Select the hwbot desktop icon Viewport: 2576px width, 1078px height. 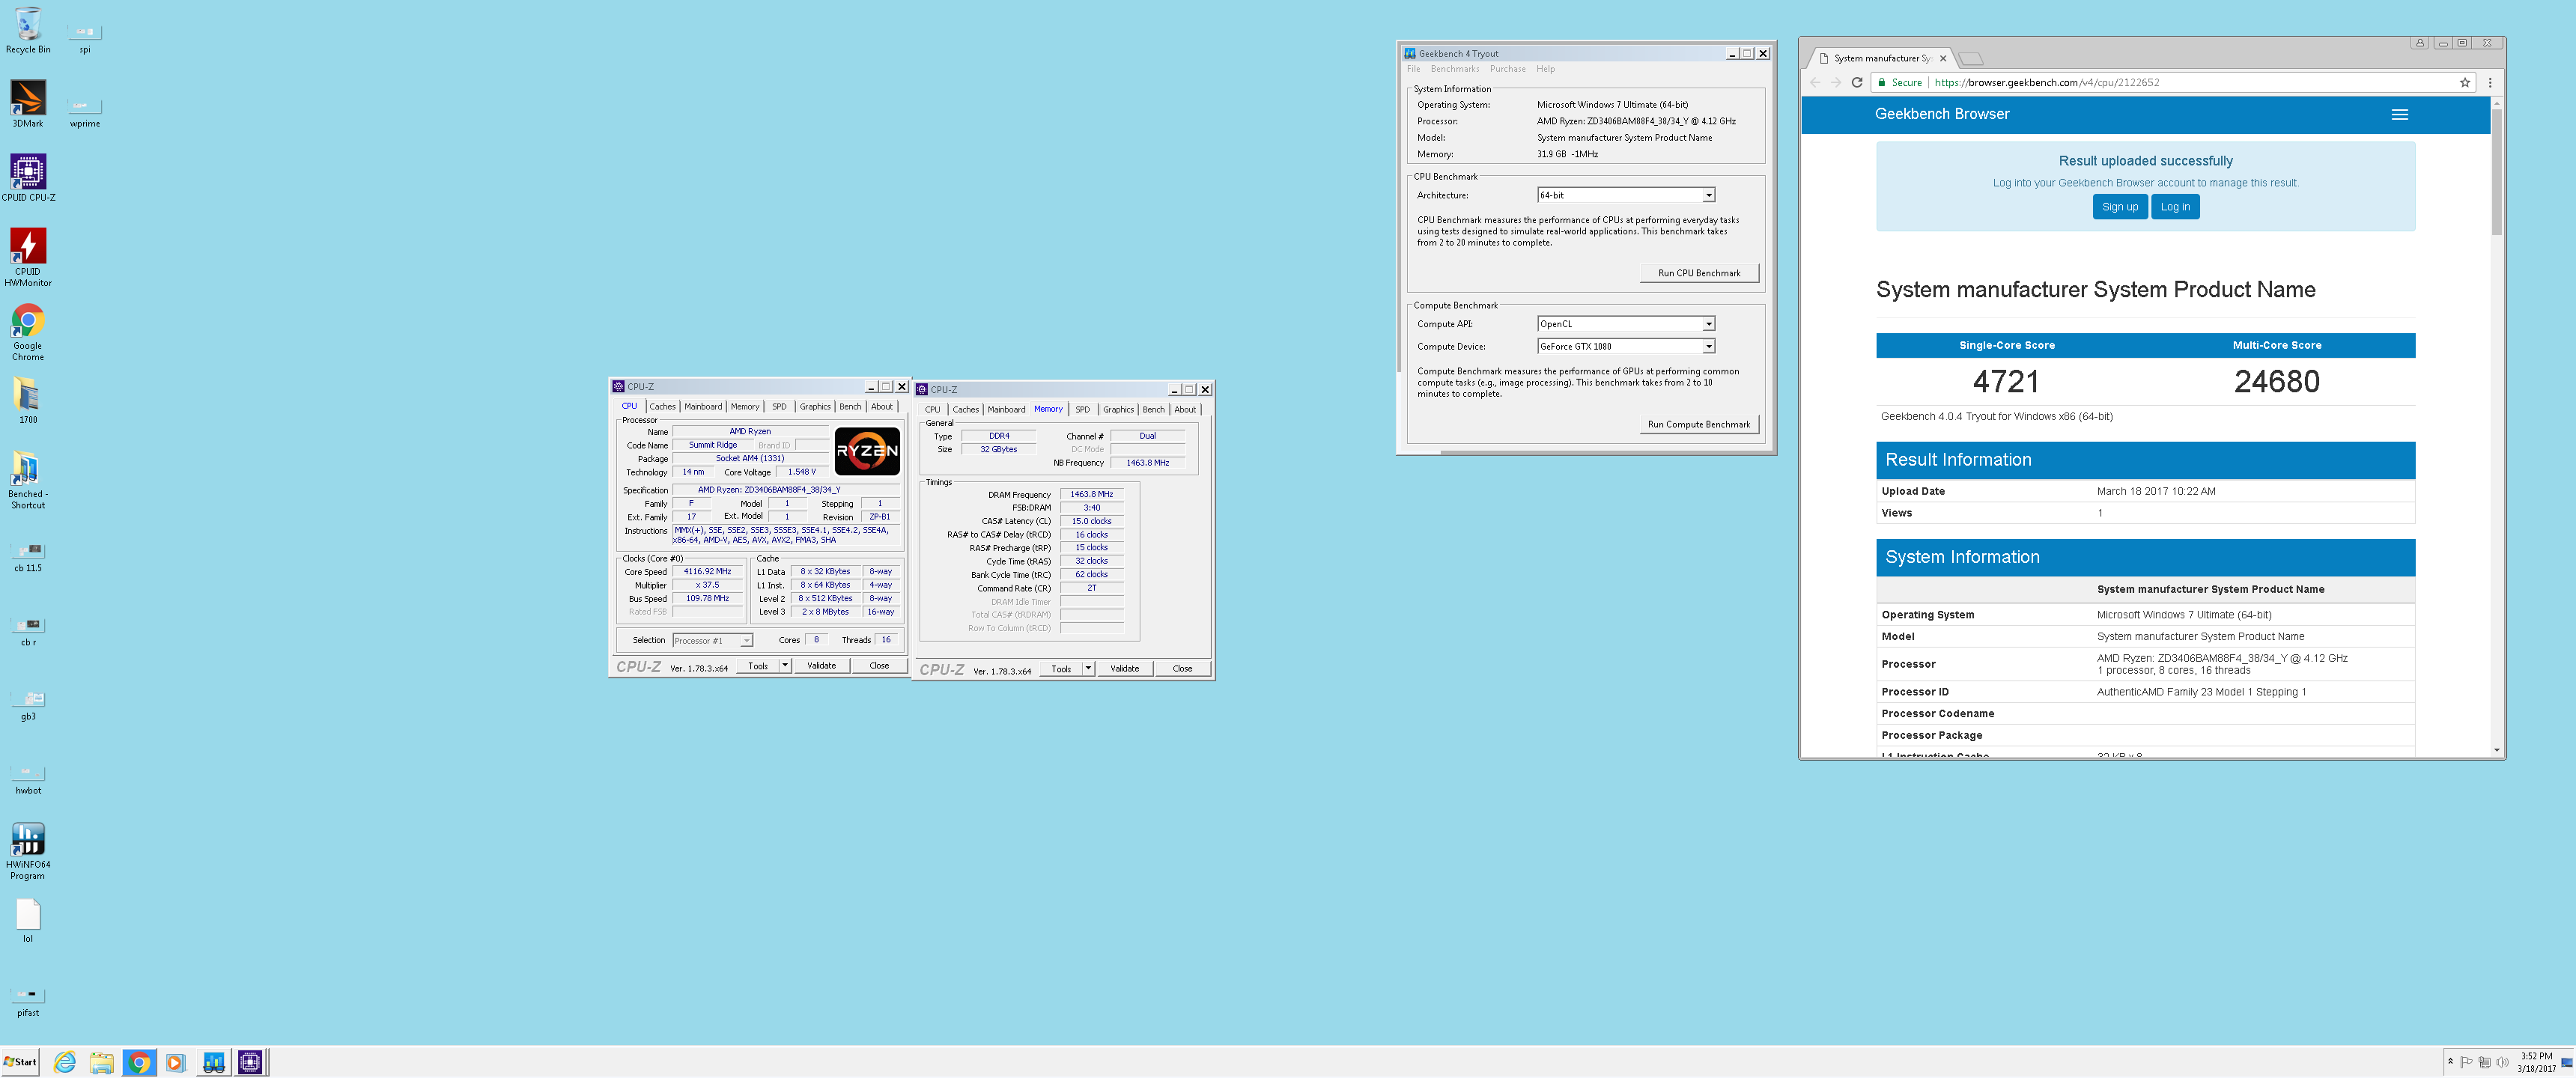click(28, 779)
